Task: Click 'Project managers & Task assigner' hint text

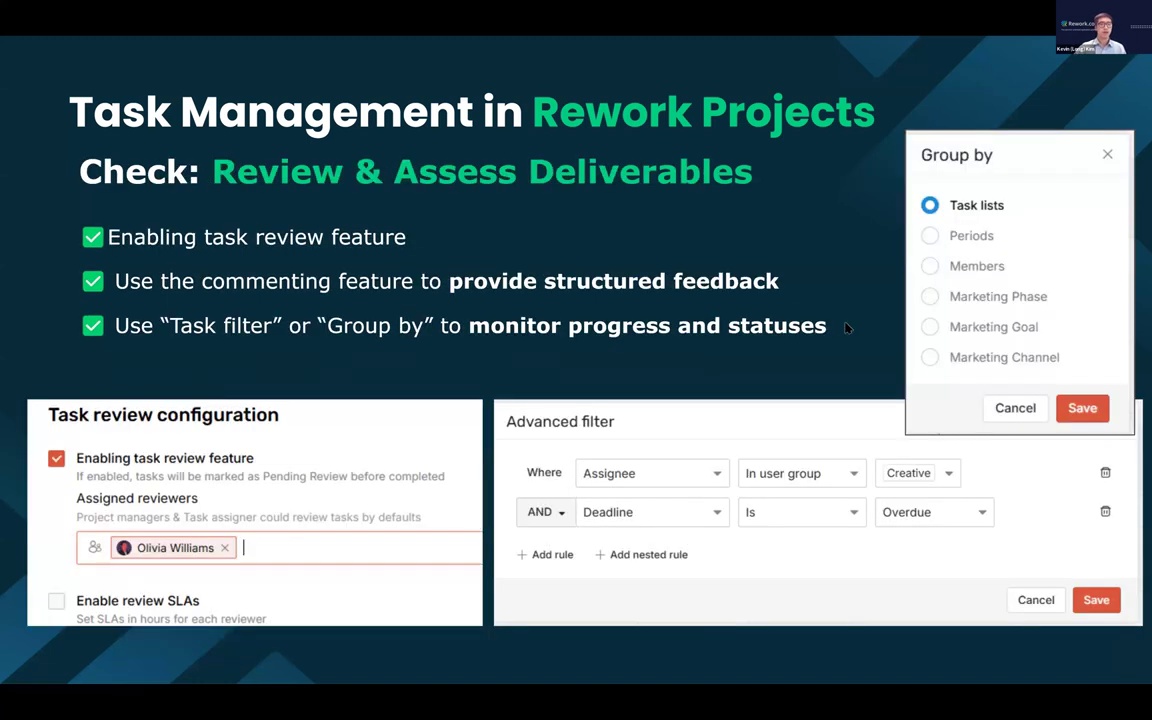Action: point(248,517)
